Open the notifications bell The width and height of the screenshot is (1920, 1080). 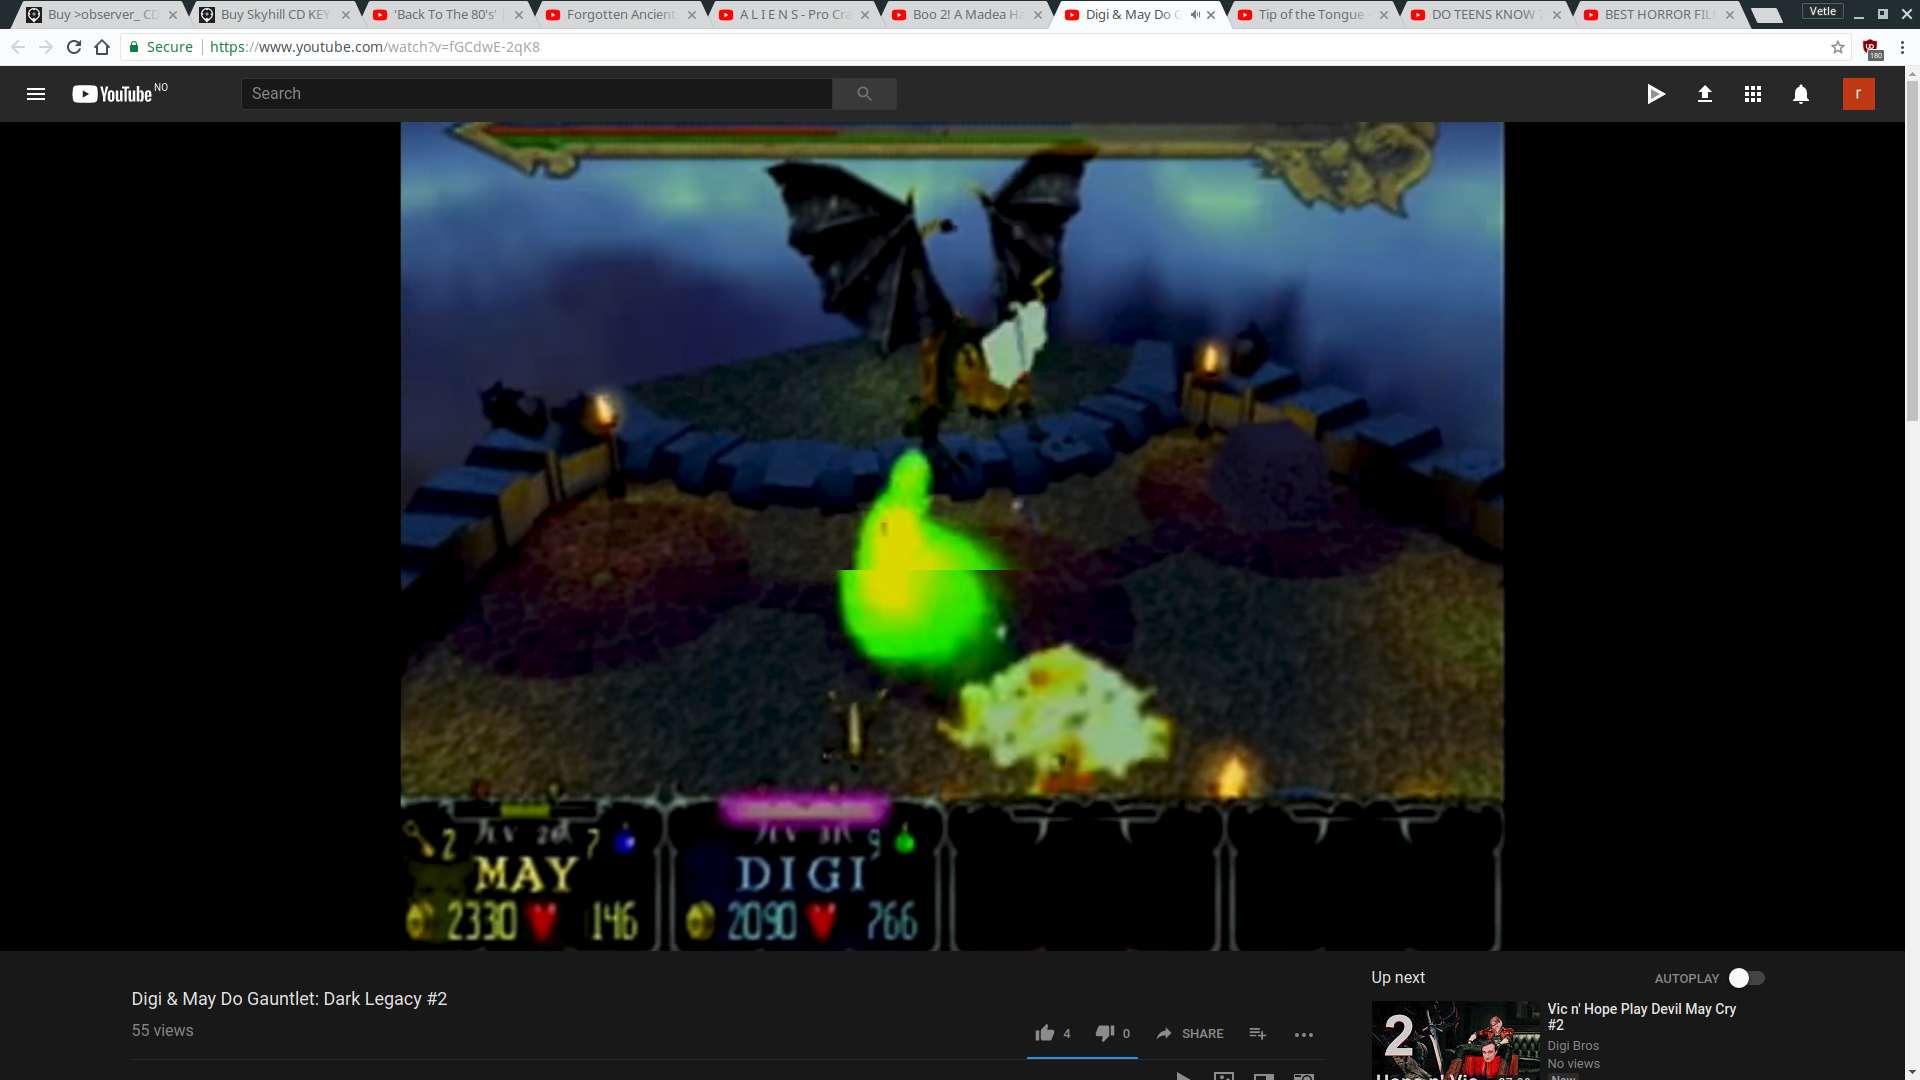pos(1801,94)
